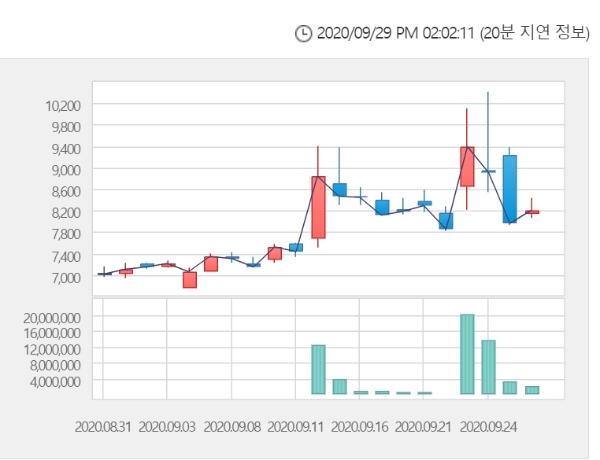Screen dimensions: 600x460
Task: Click the price axis label 9,000
Action: pyautogui.click(x=66, y=170)
